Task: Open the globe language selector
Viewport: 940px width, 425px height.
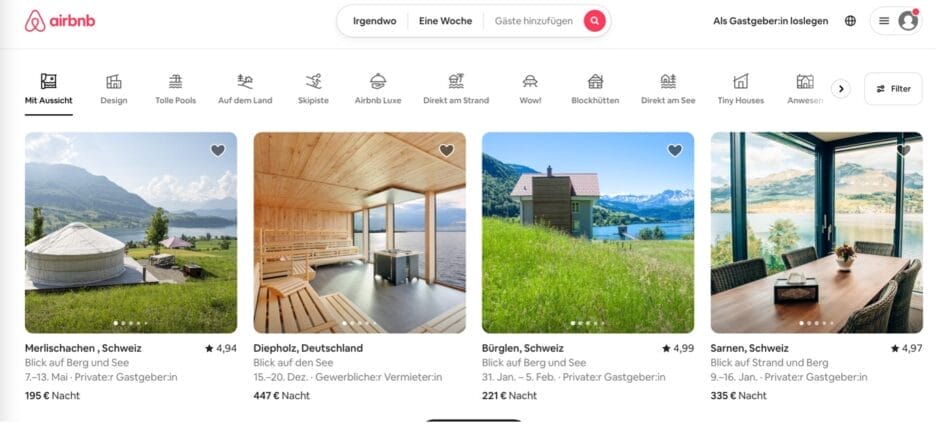Action: pyautogui.click(x=850, y=21)
